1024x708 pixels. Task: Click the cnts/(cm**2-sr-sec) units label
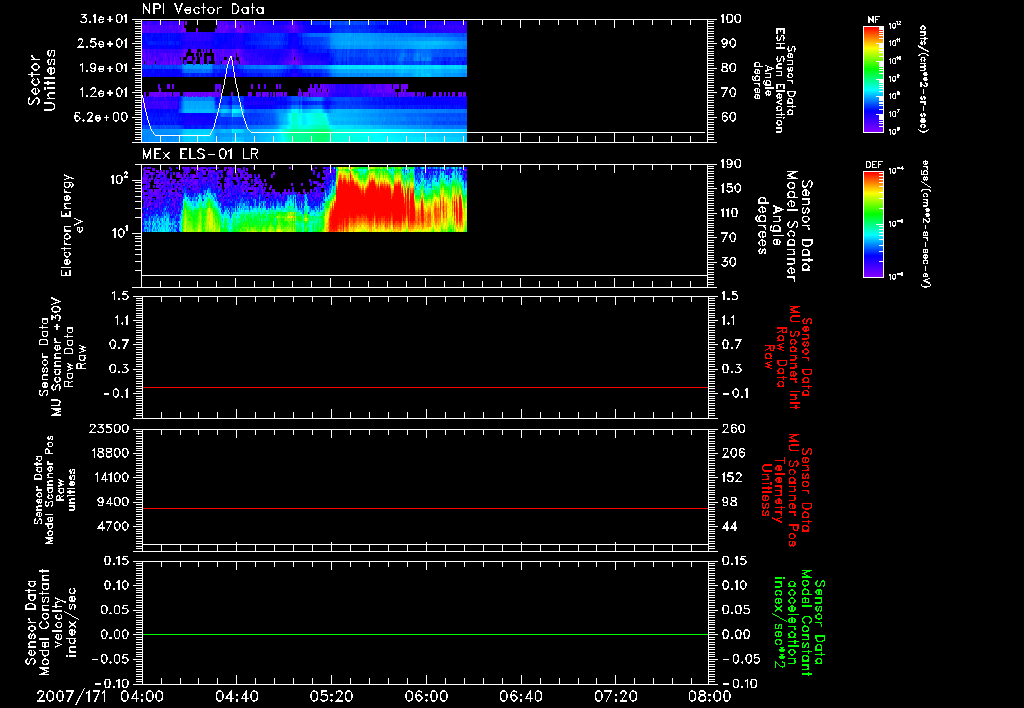point(923,78)
